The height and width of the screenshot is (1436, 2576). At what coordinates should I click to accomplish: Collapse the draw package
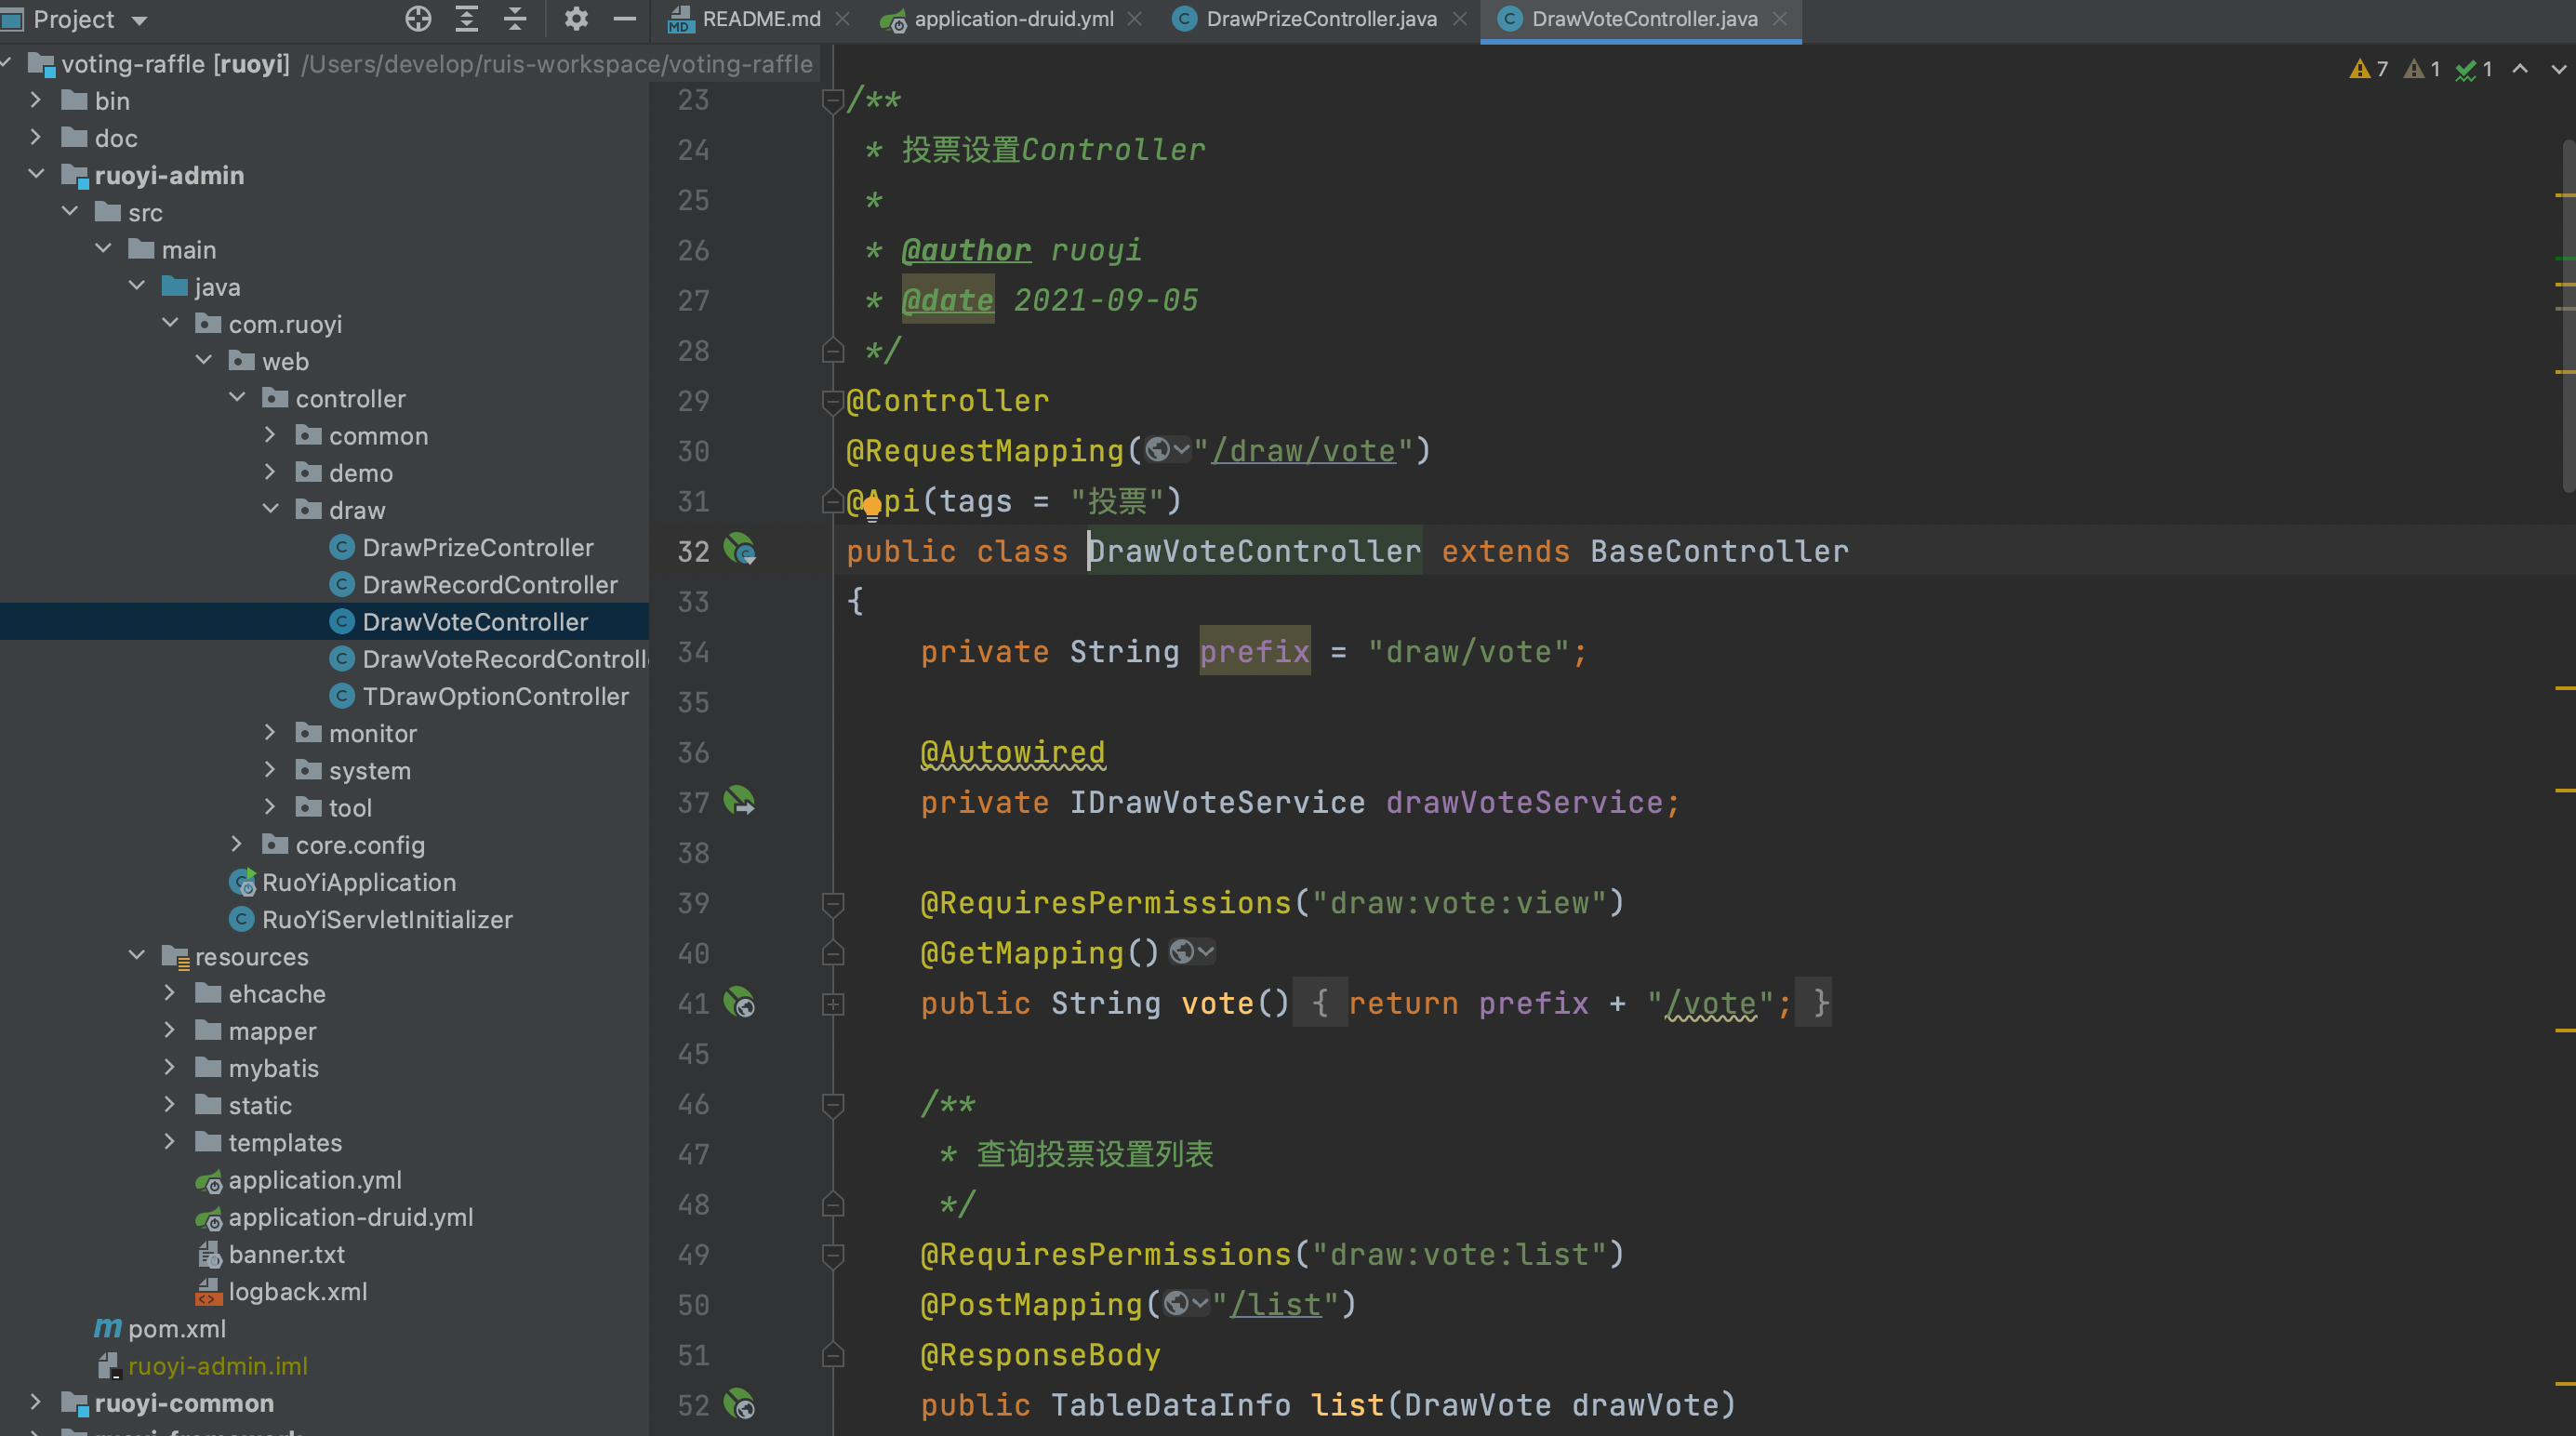coord(270,508)
